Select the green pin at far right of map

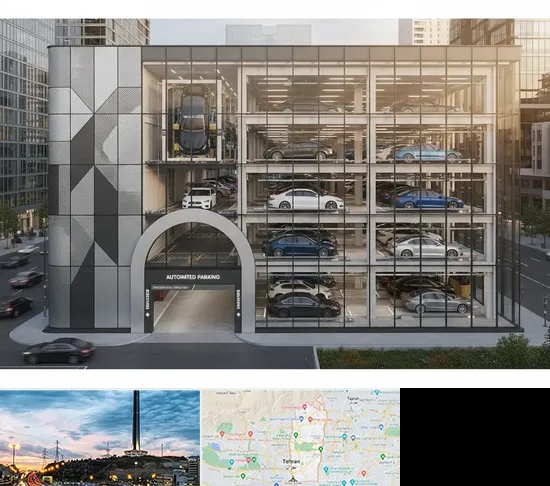(383, 457)
